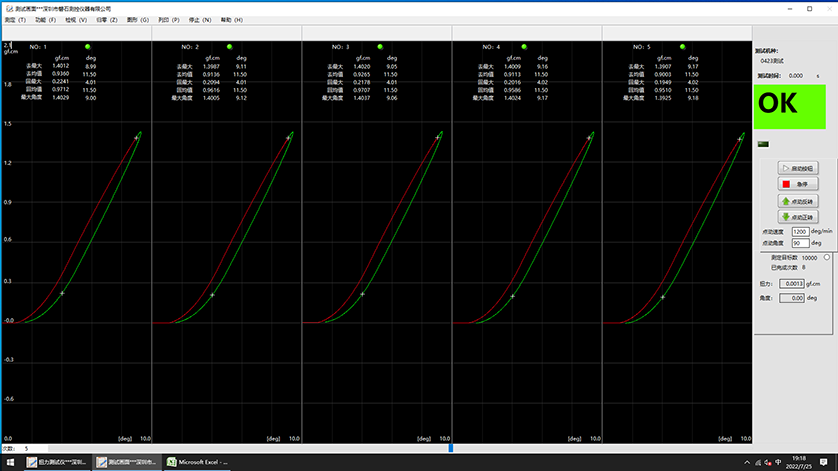Open the 功能 (F) menu
The image size is (838, 471).
(46, 19)
